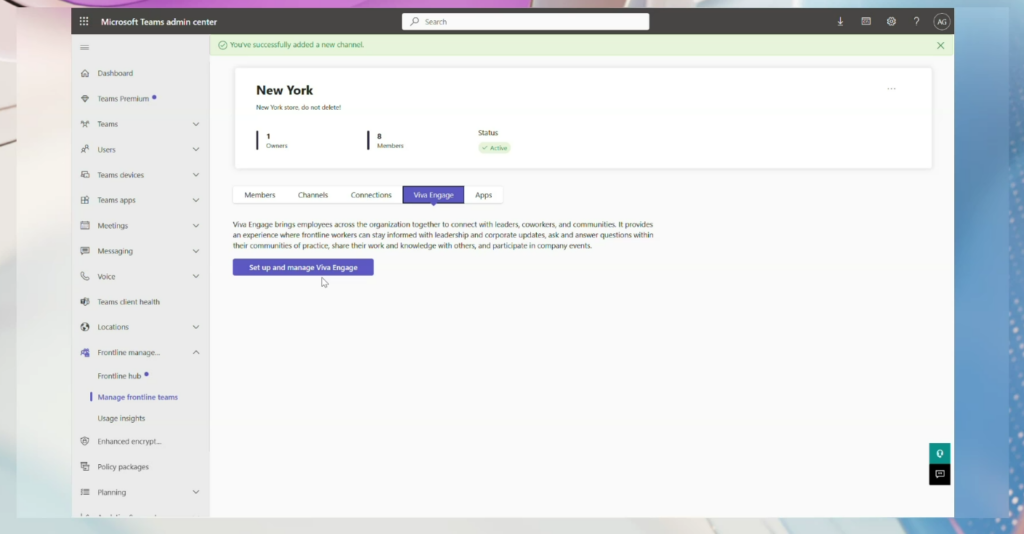Screen dimensions: 1024x534
Task: Click the Messaging chat icon
Action: pyautogui.click(x=85, y=251)
